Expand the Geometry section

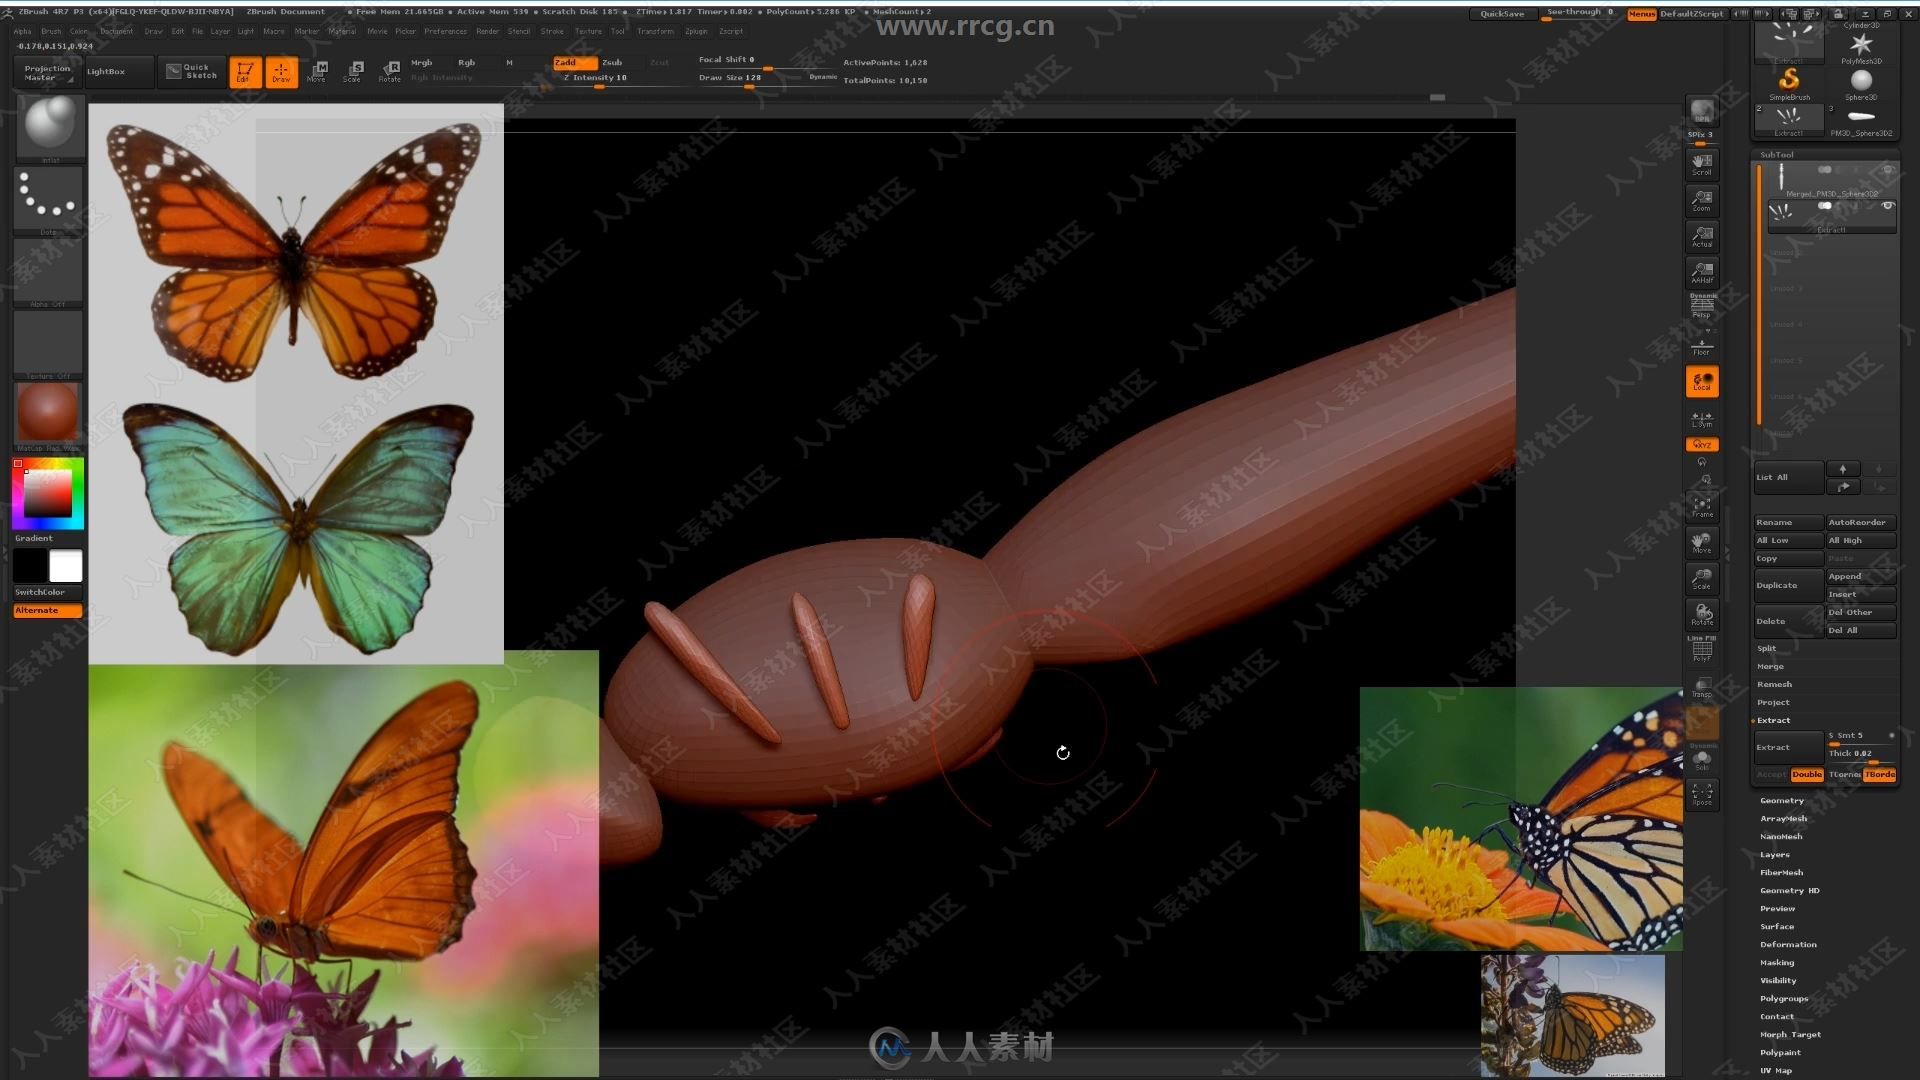point(1782,800)
